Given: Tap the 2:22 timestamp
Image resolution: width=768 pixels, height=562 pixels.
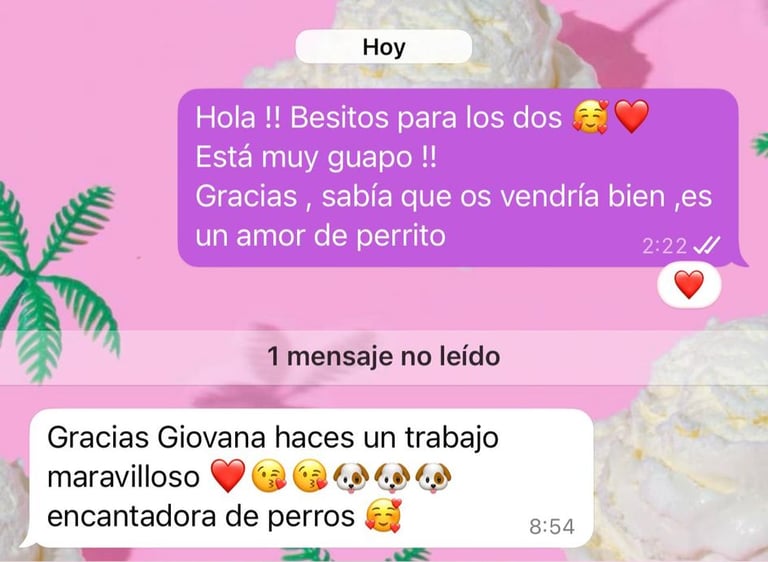Looking at the screenshot, I should pos(664,245).
